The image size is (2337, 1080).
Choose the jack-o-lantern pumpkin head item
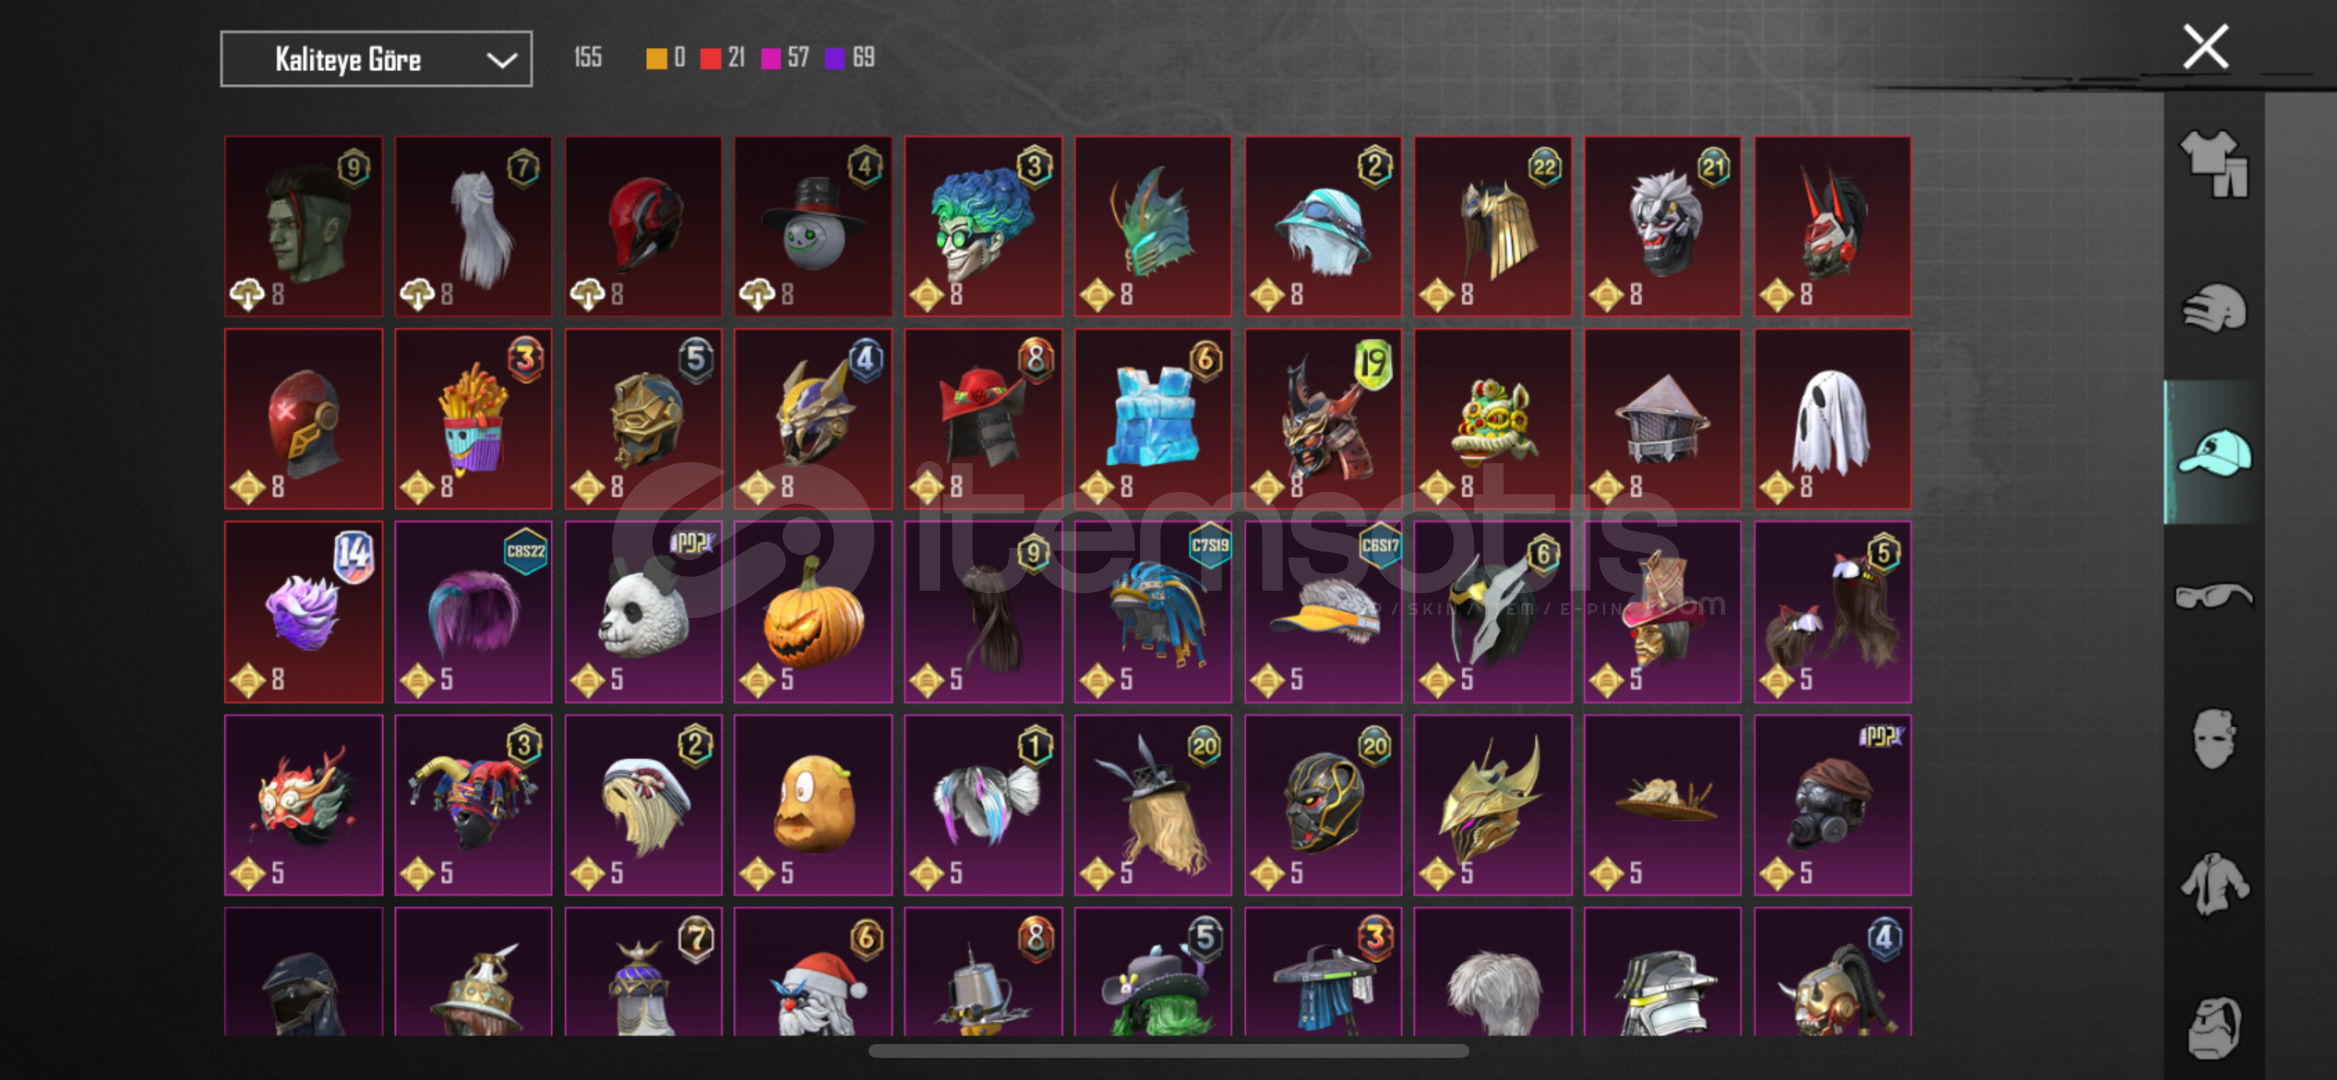point(813,612)
